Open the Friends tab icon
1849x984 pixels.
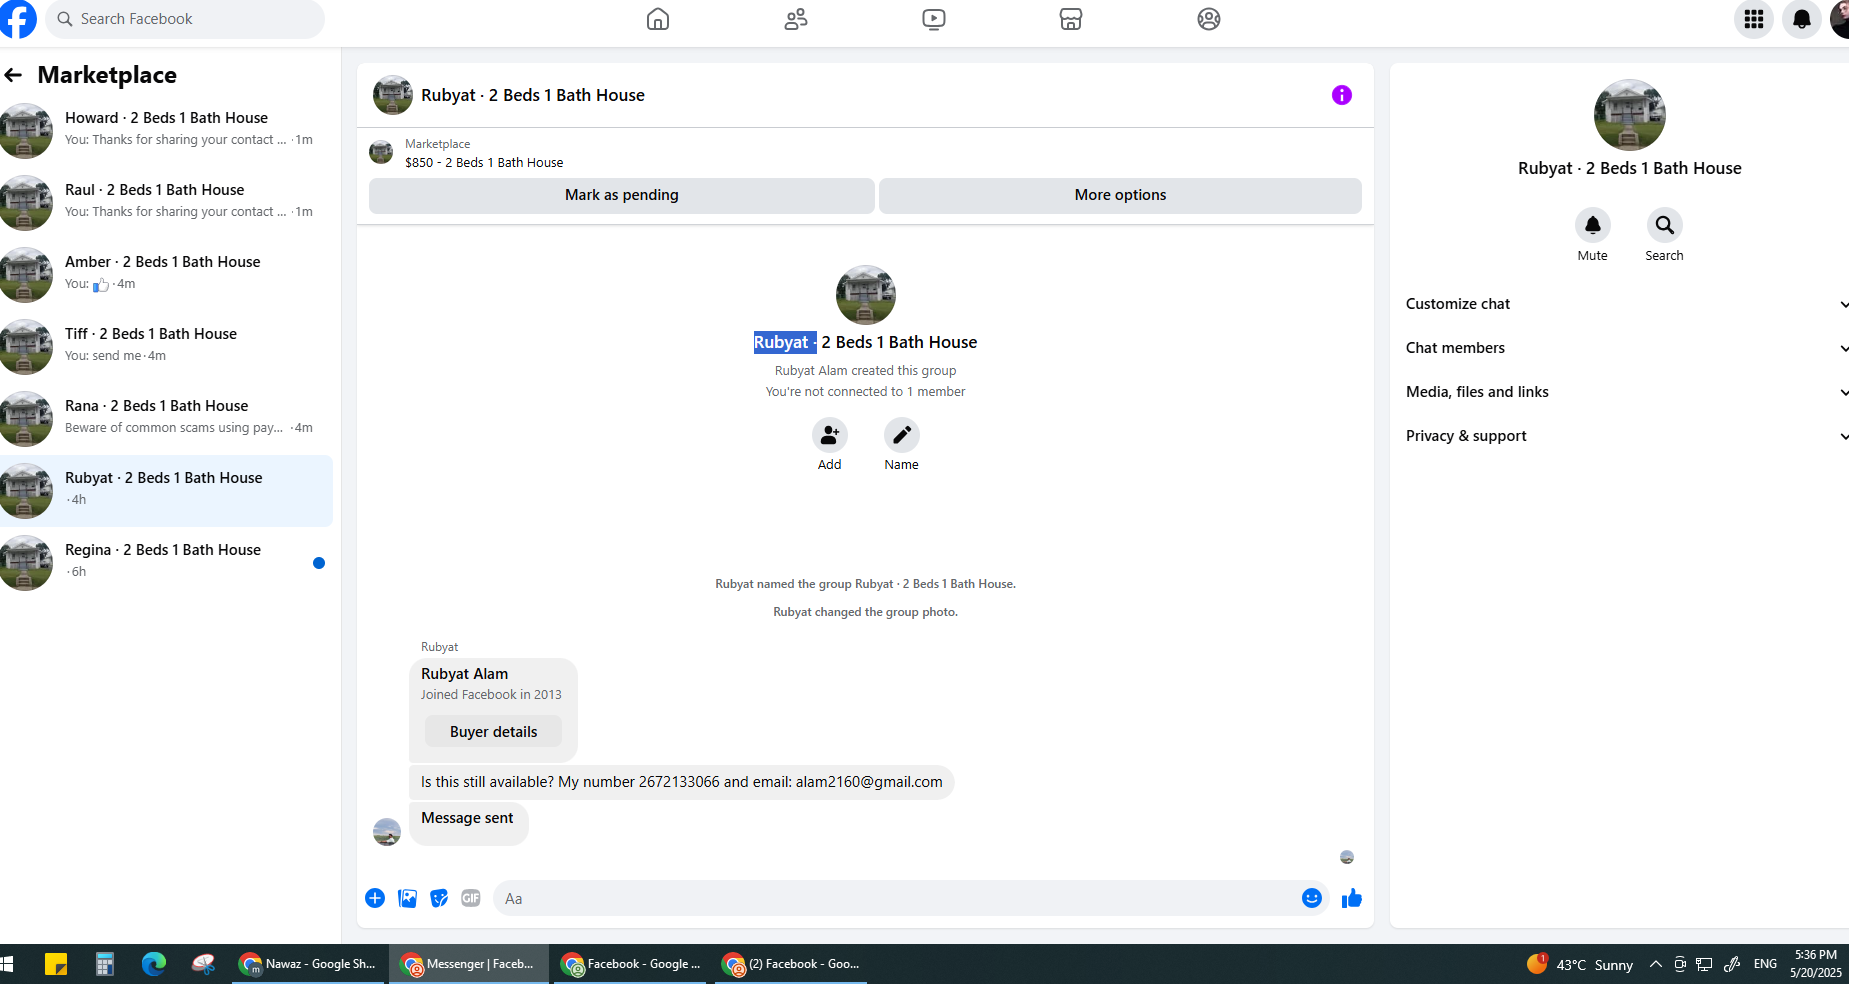[x=796, y=19]
